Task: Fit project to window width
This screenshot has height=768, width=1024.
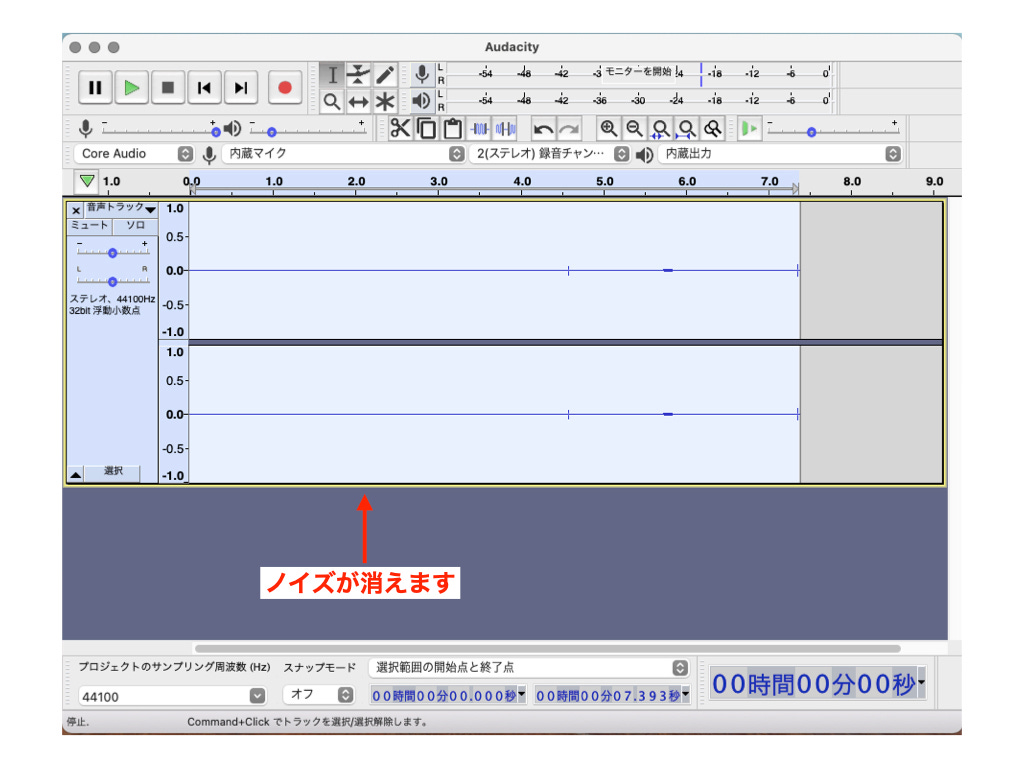Action: click(x=686, y=129)
